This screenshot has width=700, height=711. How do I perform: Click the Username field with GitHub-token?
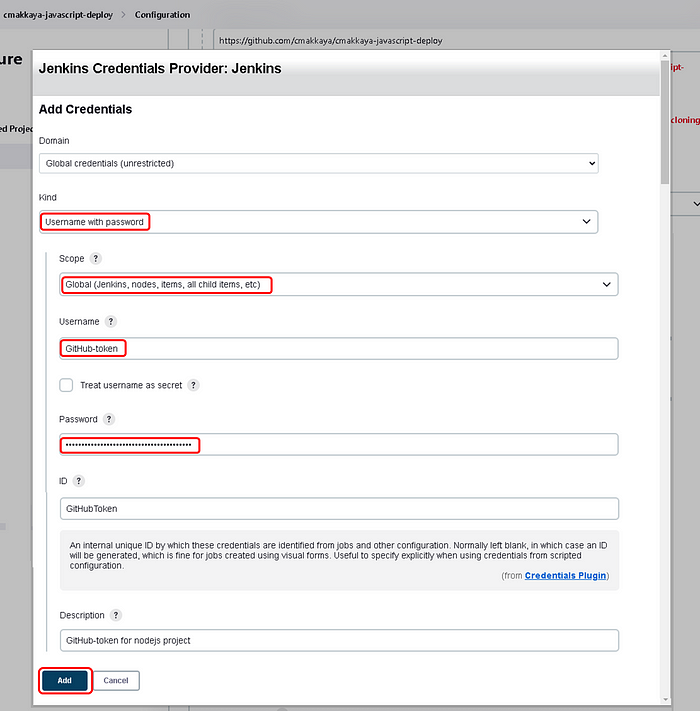click(339, 348)
